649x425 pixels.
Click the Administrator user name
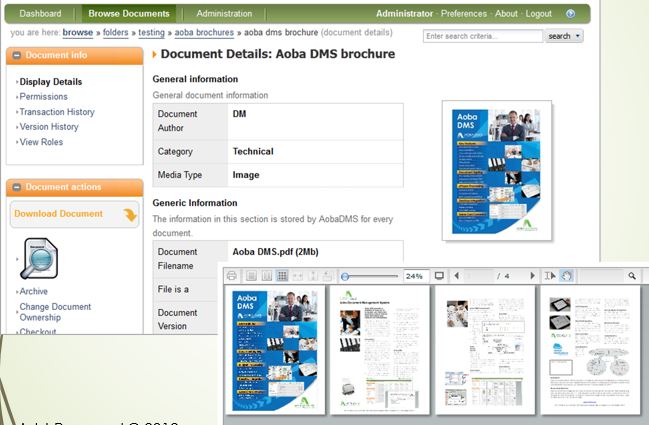(404, 14)
